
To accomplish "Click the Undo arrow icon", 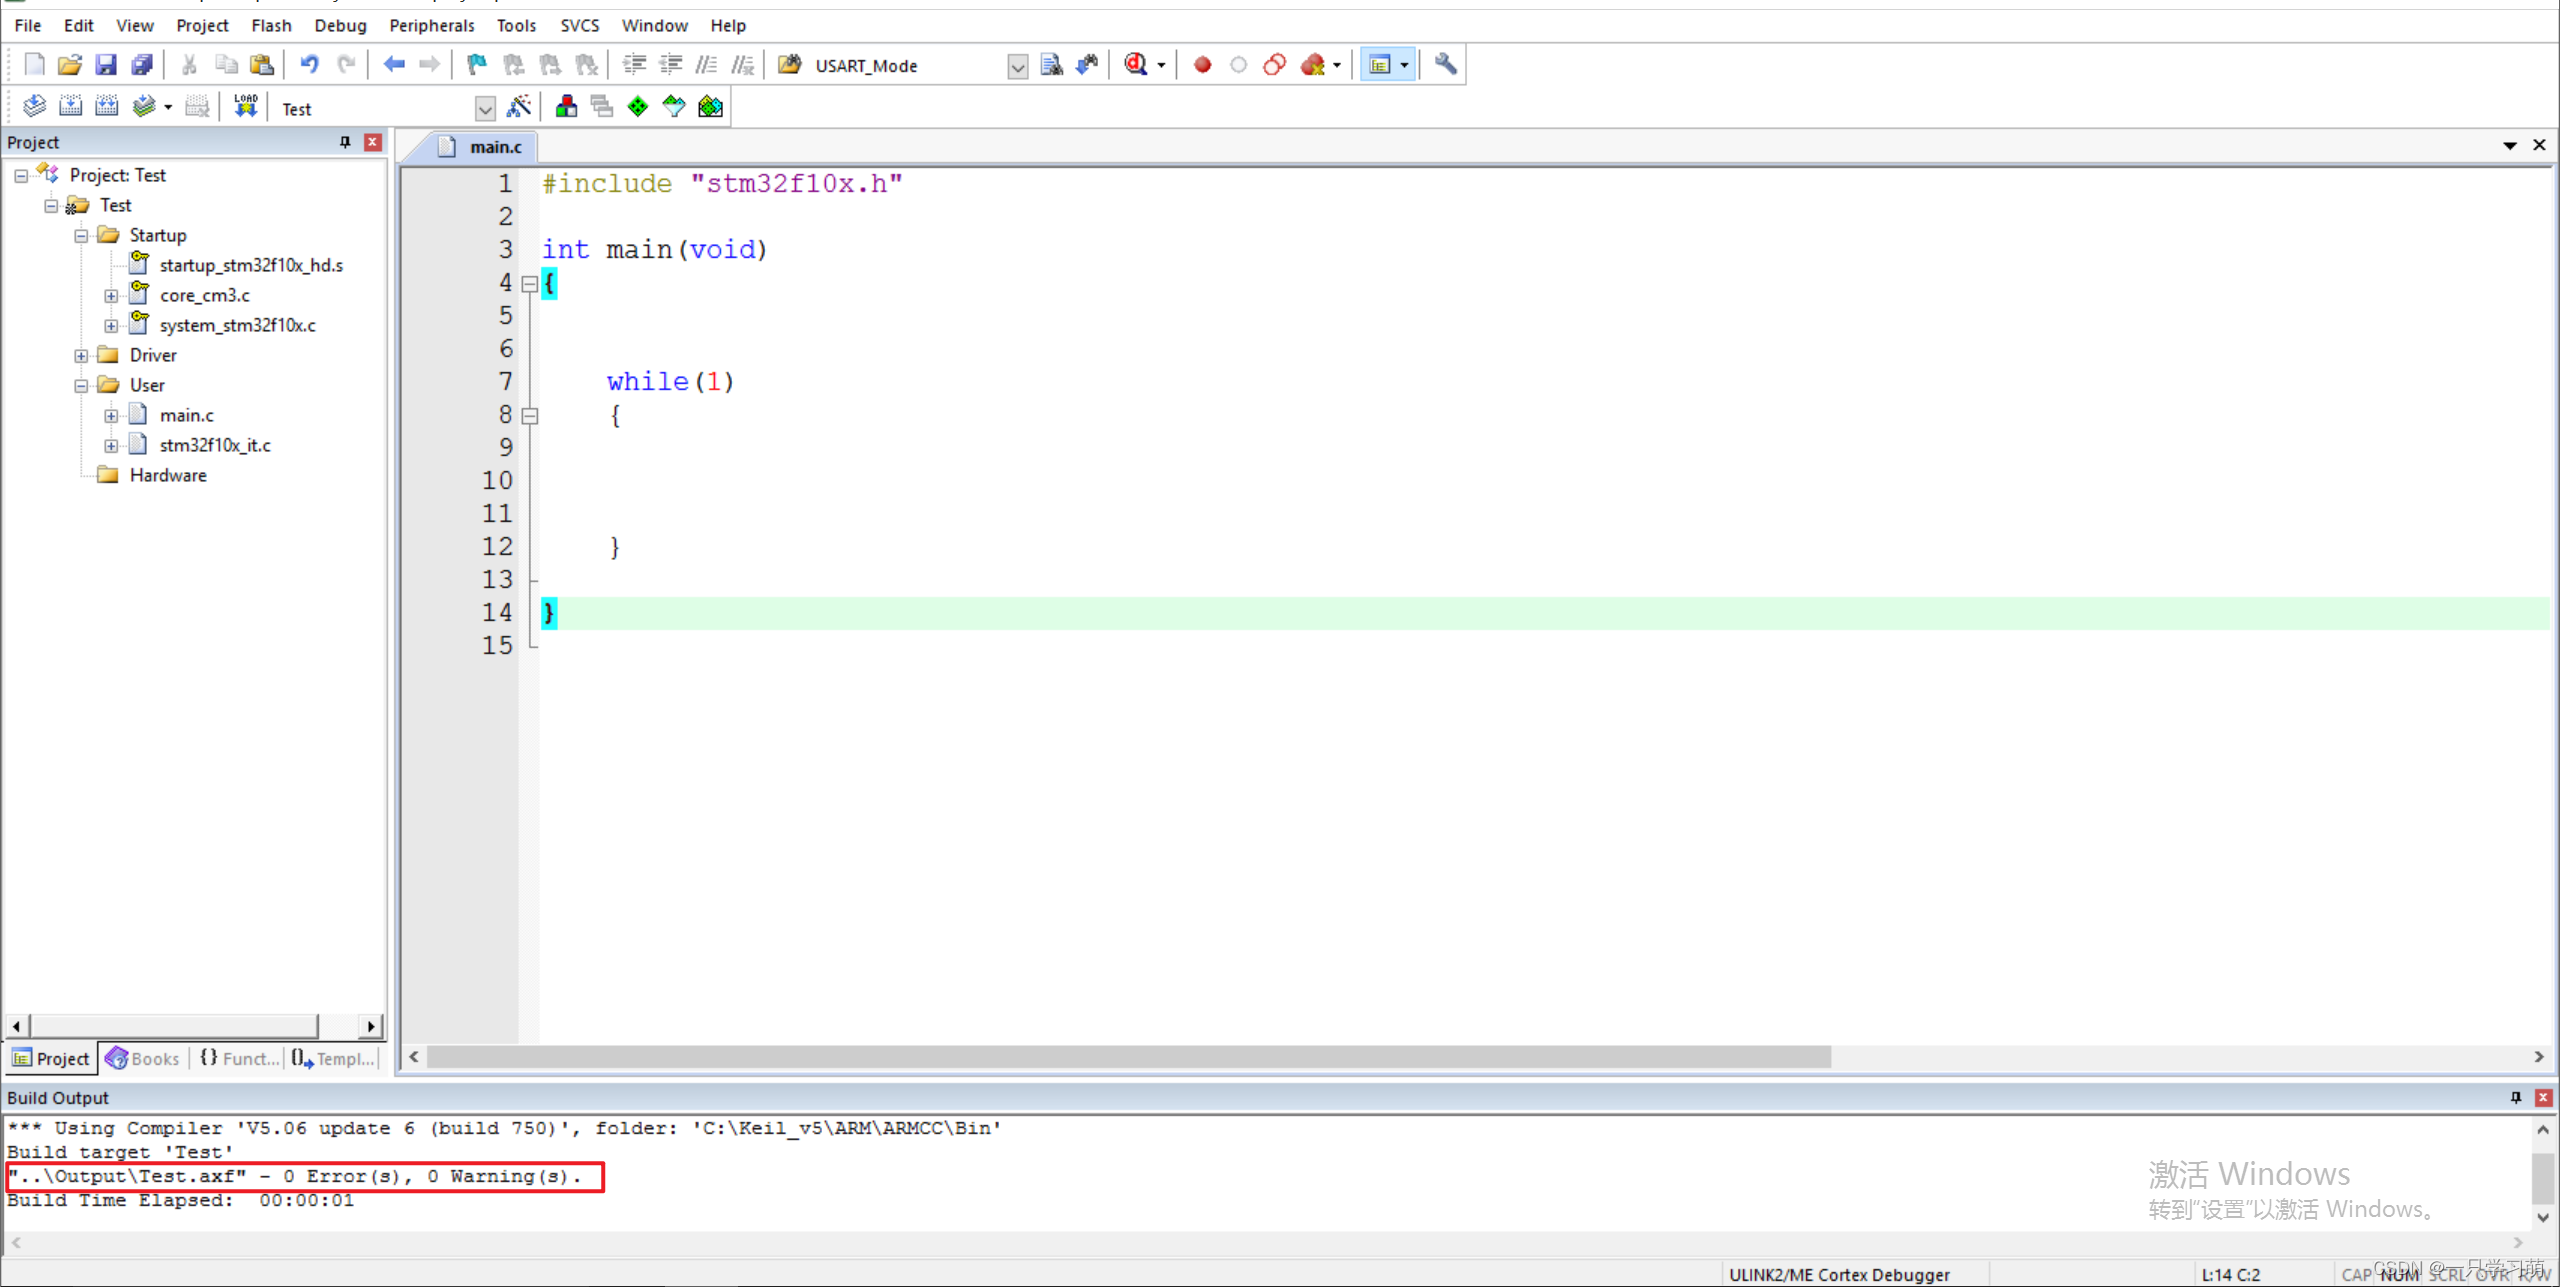I will coord(309,65).
